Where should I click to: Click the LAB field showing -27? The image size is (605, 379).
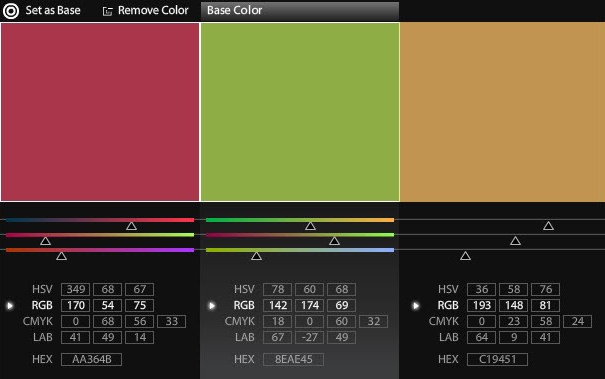(309, 337)
